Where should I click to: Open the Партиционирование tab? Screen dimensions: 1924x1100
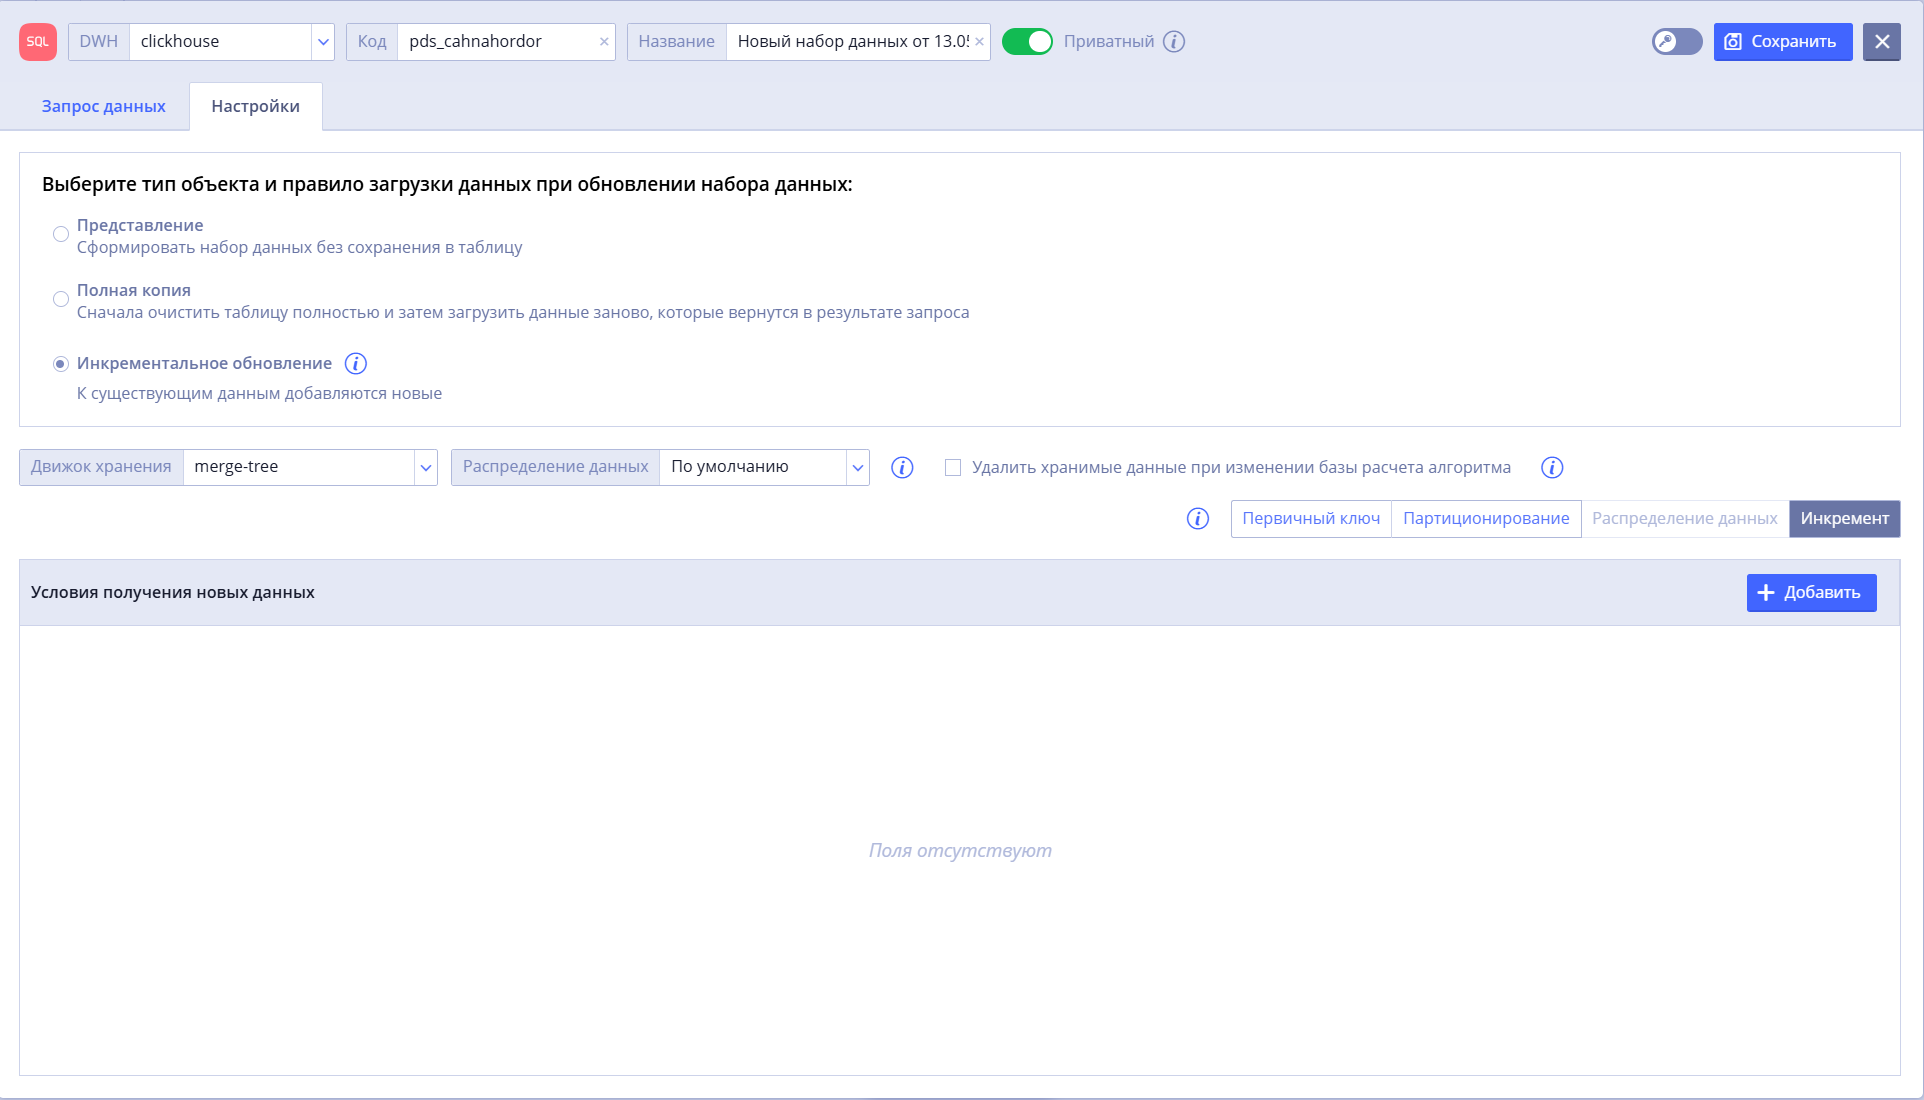pos(1486,519)
